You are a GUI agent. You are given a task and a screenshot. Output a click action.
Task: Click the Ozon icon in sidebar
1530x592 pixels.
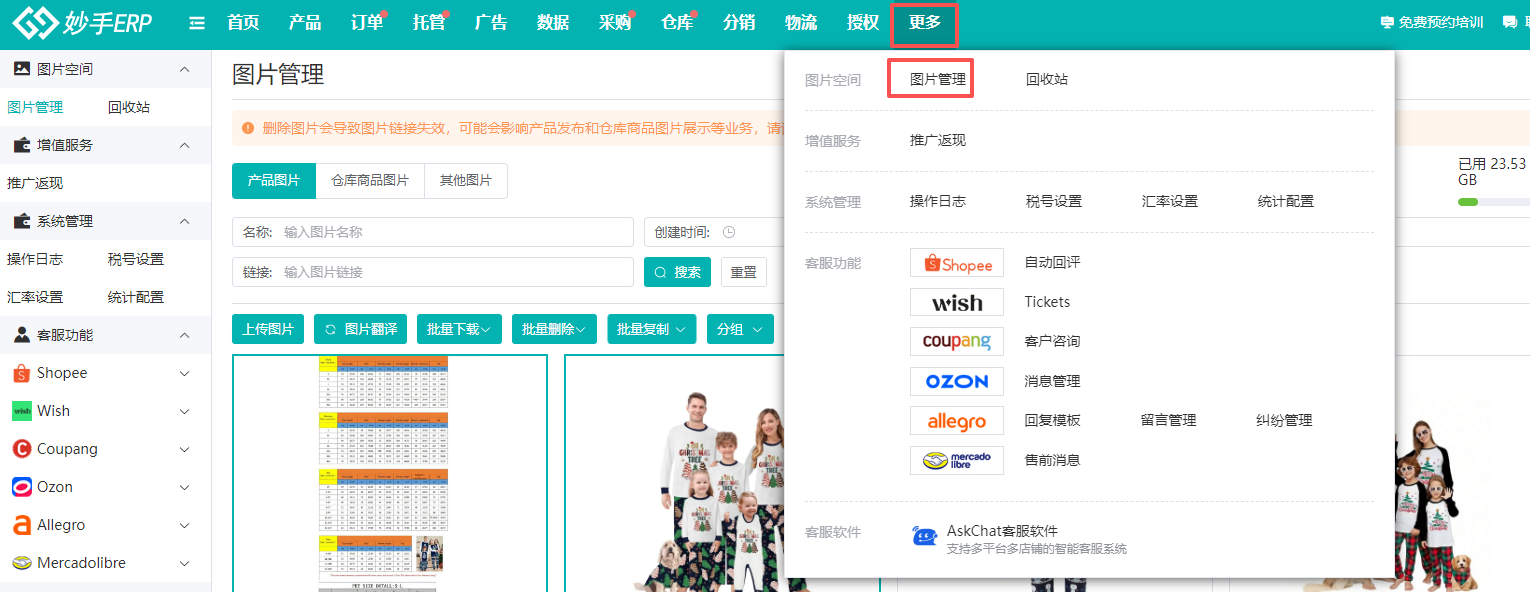coord(21,487)
